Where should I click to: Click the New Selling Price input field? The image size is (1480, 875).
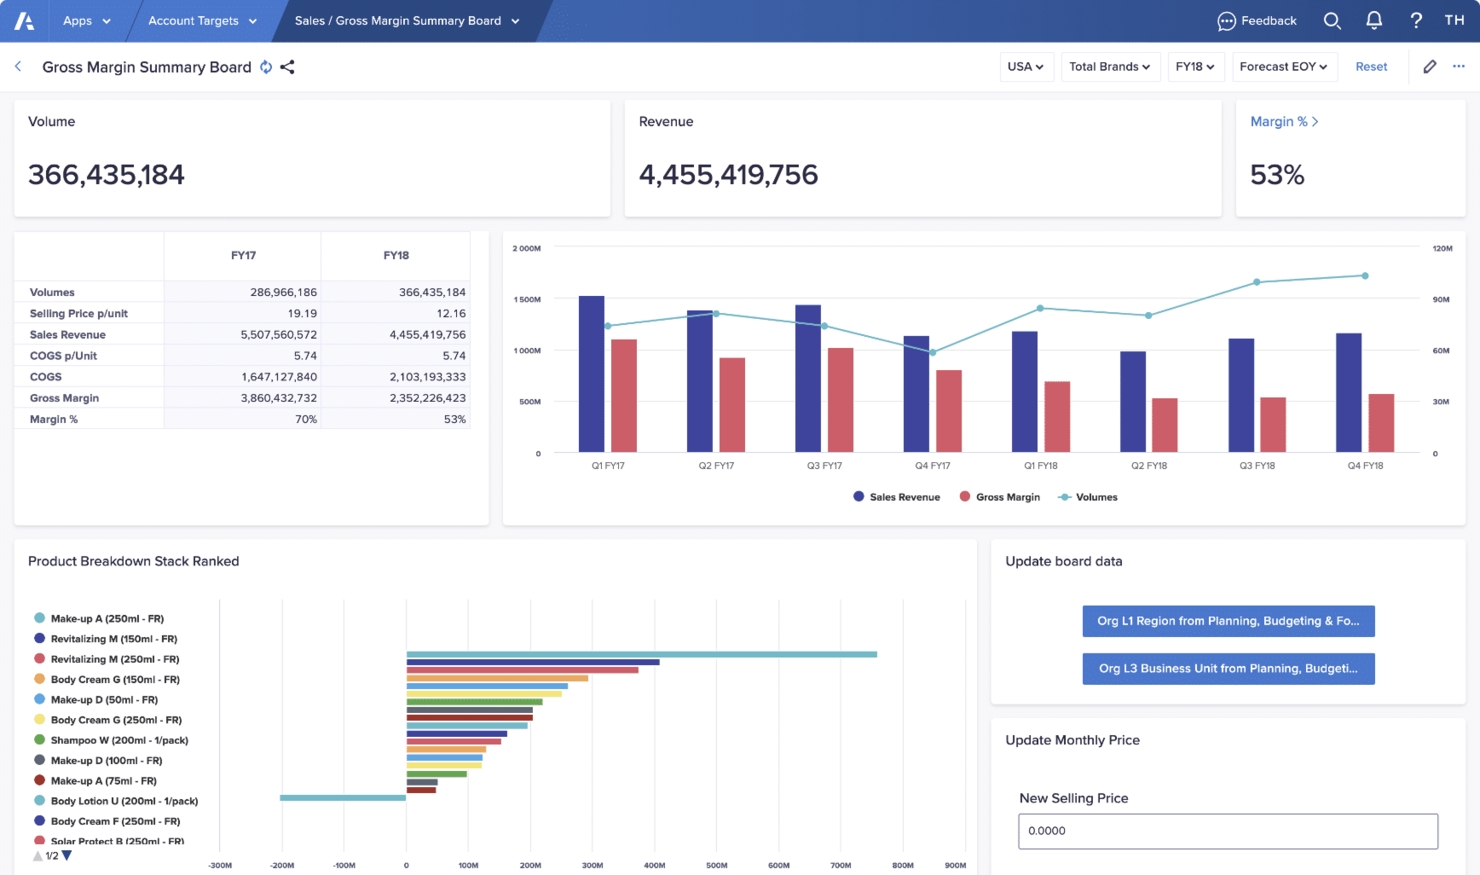(x=1228, y=831)
